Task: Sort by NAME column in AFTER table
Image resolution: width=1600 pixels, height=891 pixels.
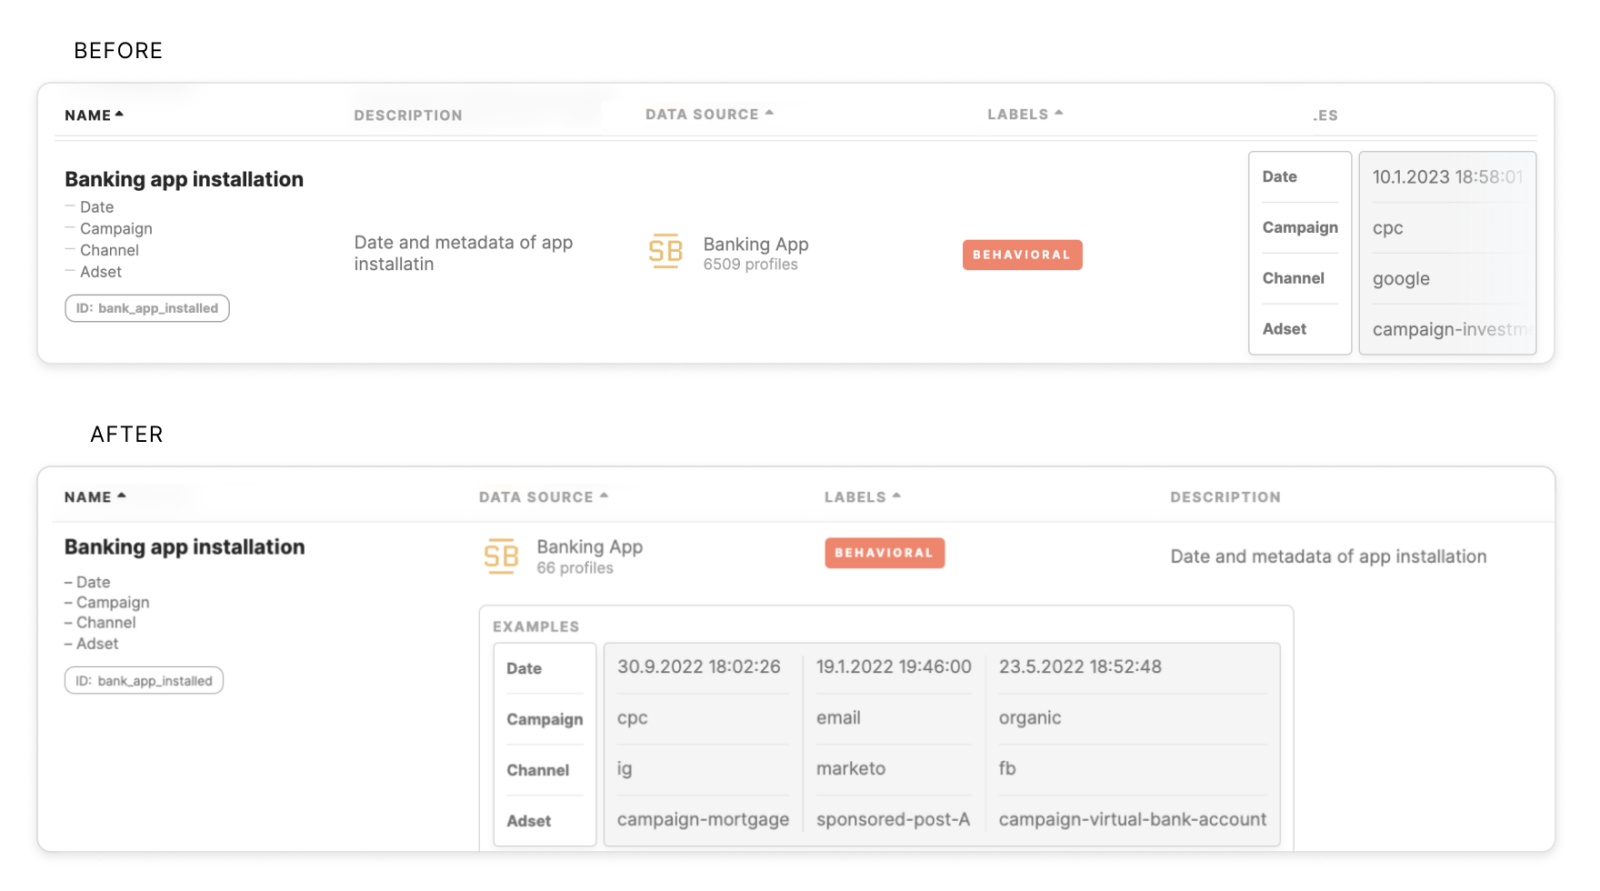Action: pos(95,497)
